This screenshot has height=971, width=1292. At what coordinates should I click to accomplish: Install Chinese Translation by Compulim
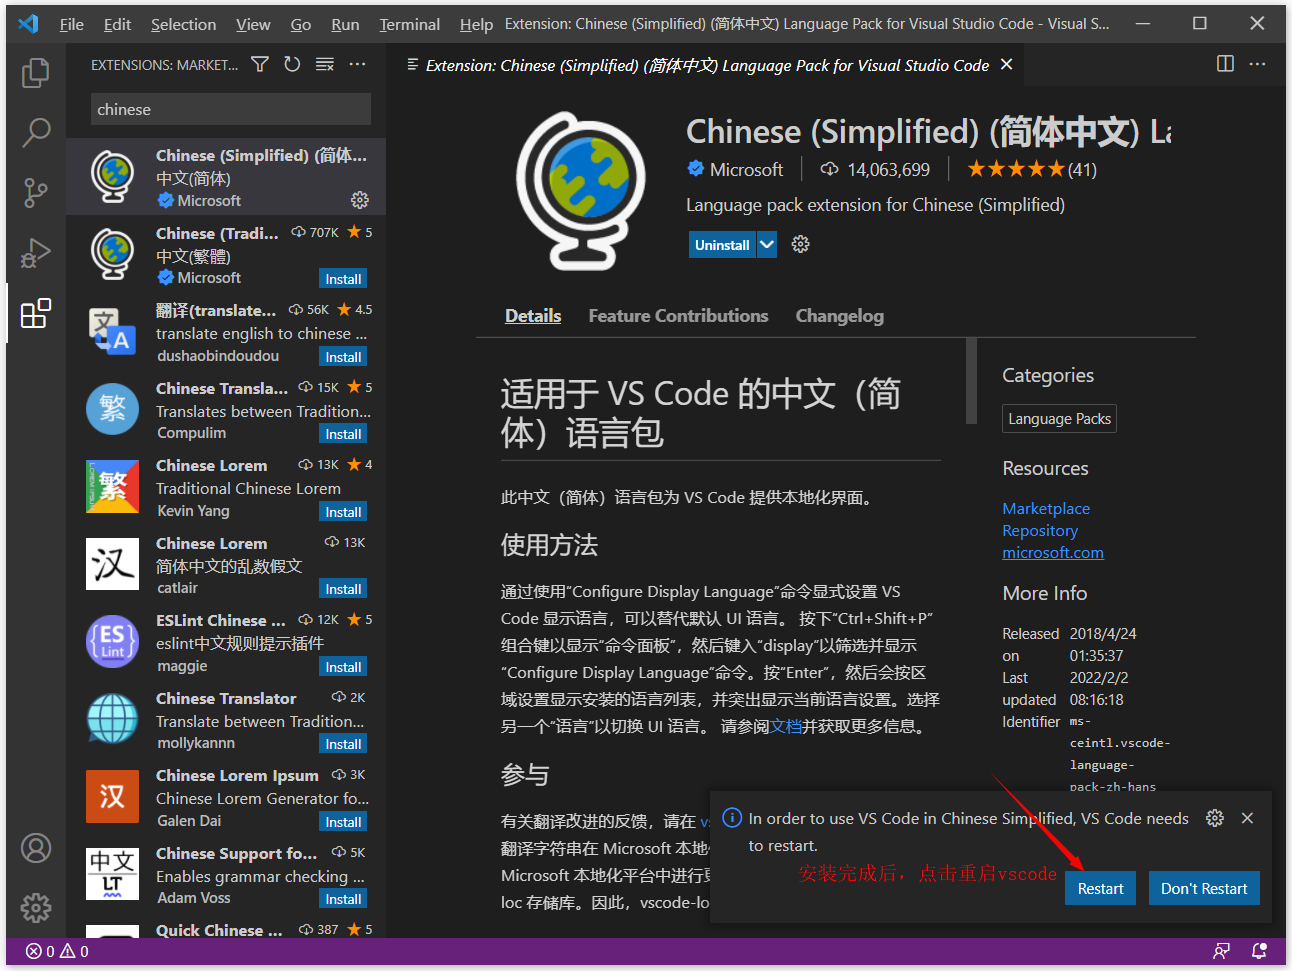point(343,434)
